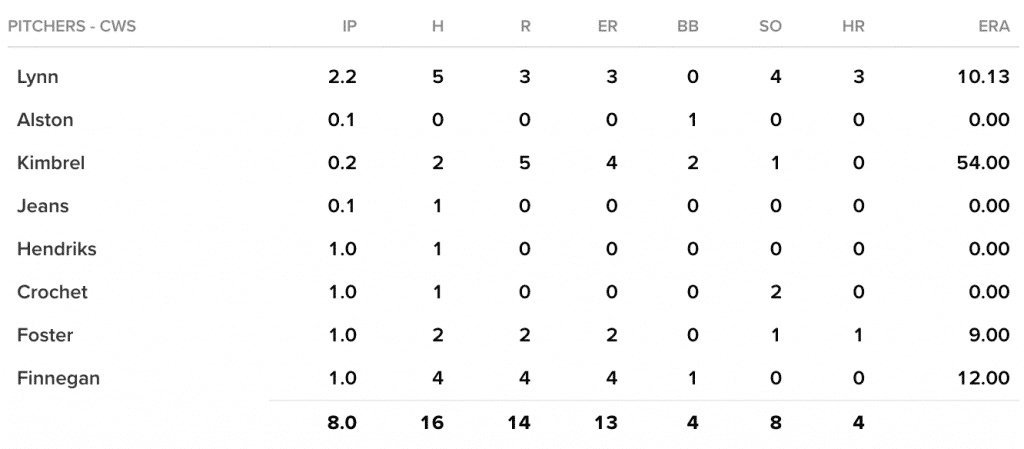
Task: Select Kimbrel in the pitchers list
Action: point(51,163)
